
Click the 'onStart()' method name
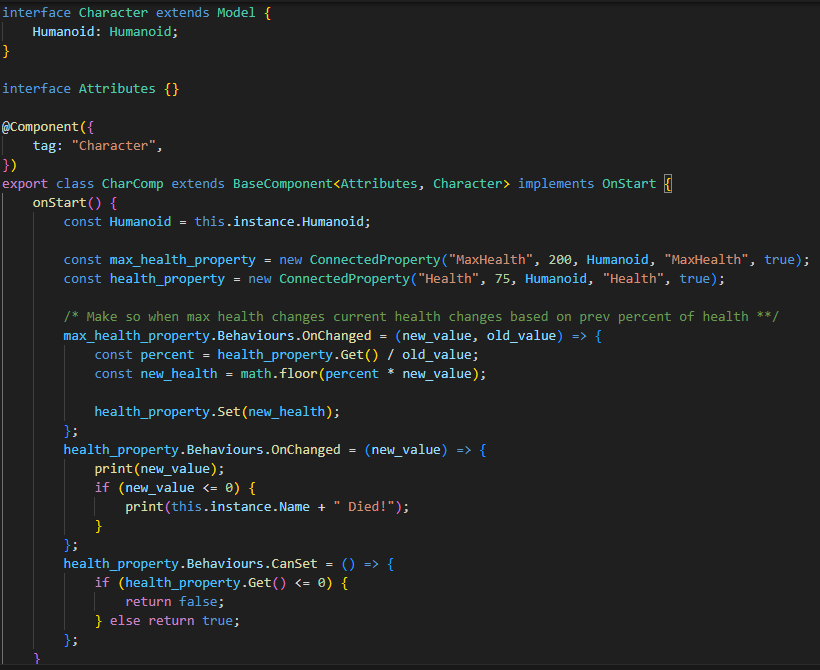pos(67,202)
